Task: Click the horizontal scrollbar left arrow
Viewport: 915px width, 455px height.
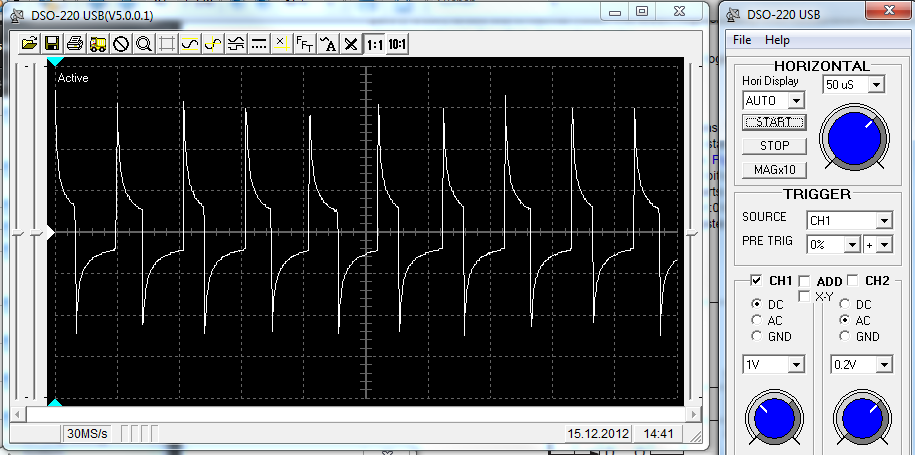Action: pos(18,414)
